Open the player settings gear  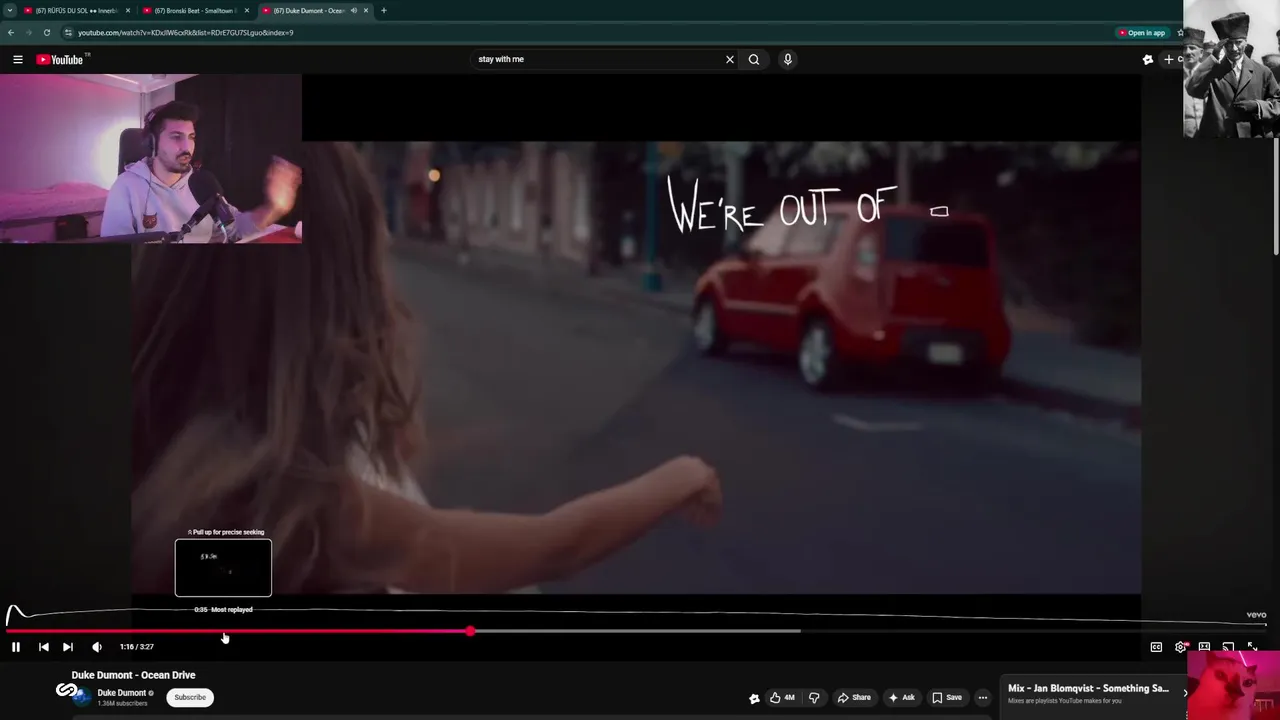(x=1180, y=647)
